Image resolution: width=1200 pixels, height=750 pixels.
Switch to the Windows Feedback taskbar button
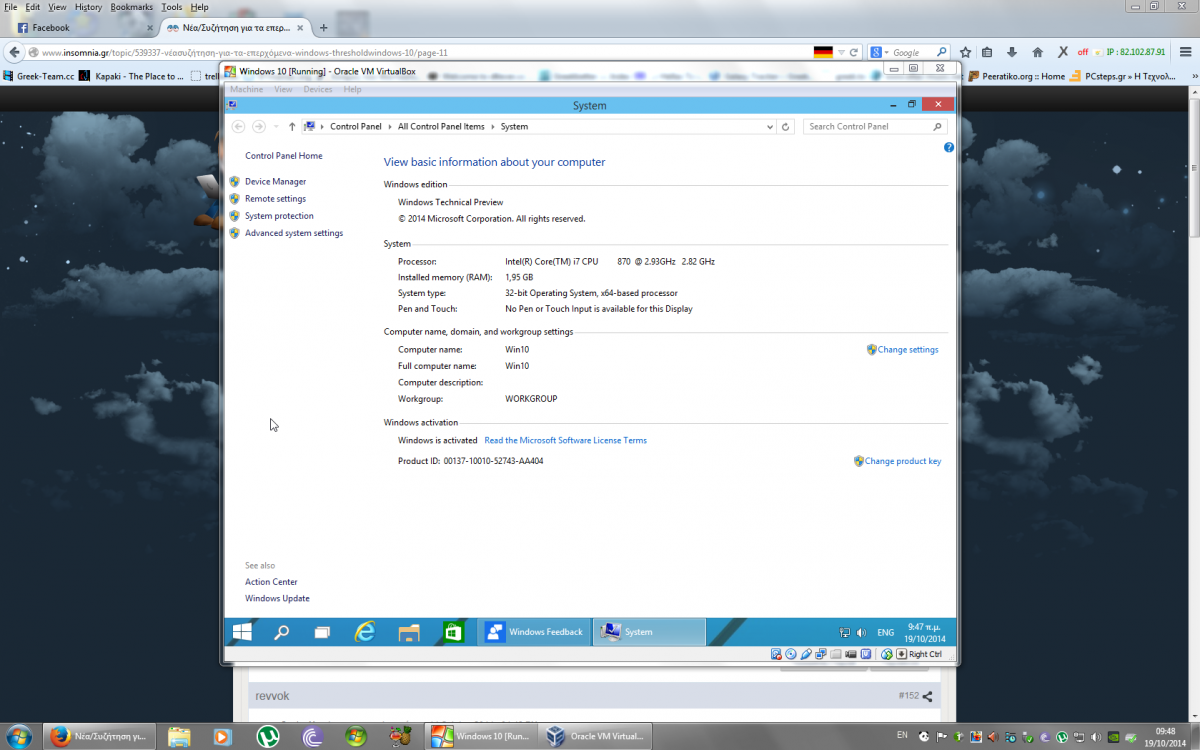(534, 632)
